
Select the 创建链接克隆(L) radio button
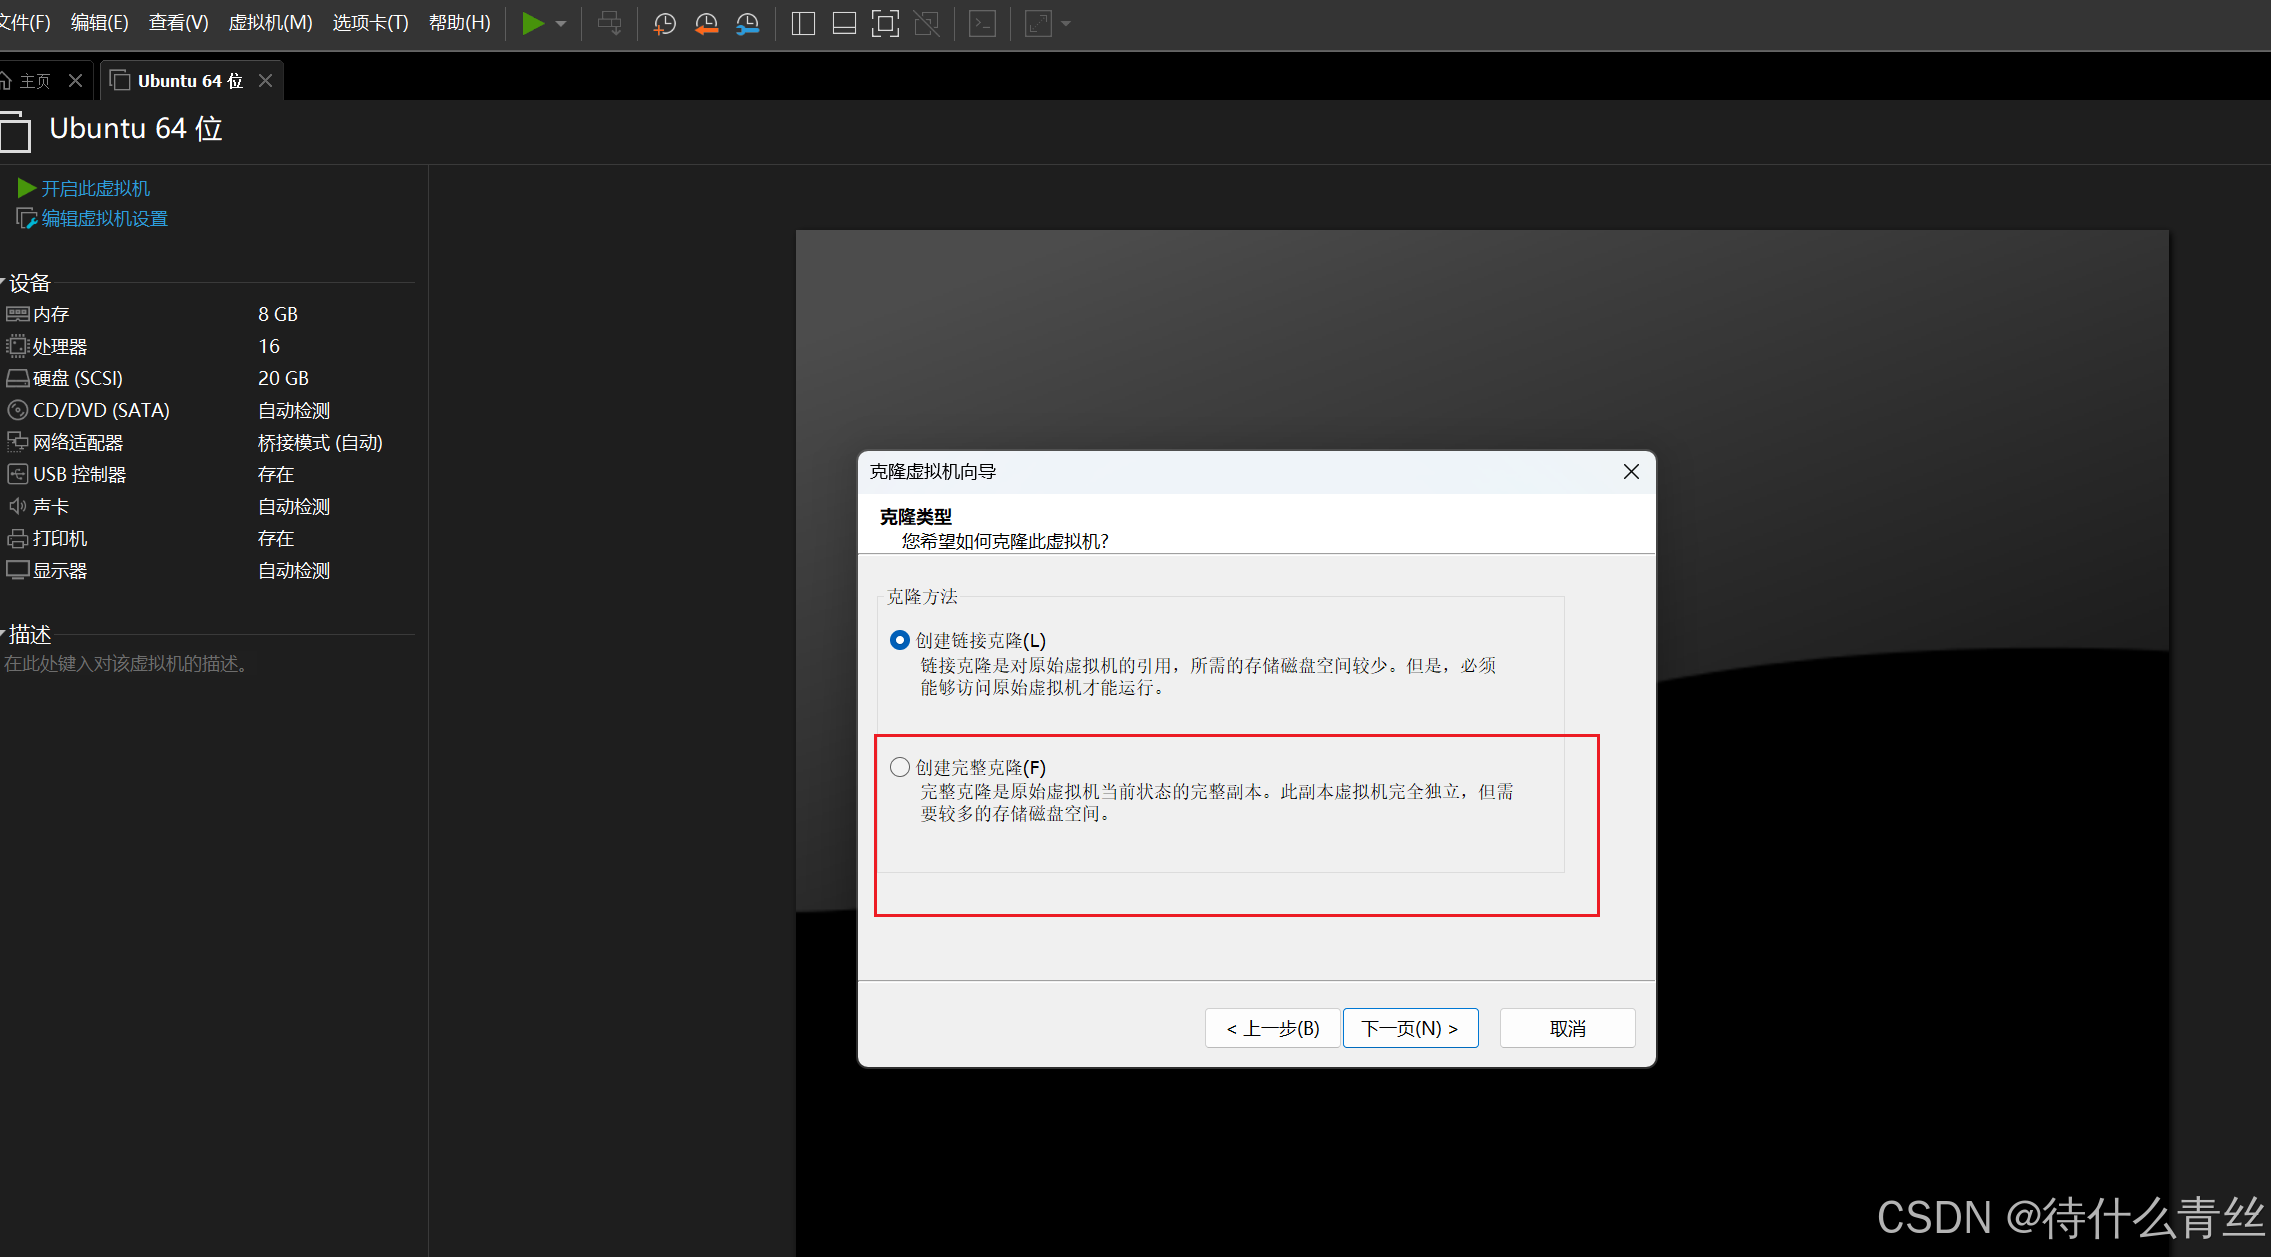point(900,640)
